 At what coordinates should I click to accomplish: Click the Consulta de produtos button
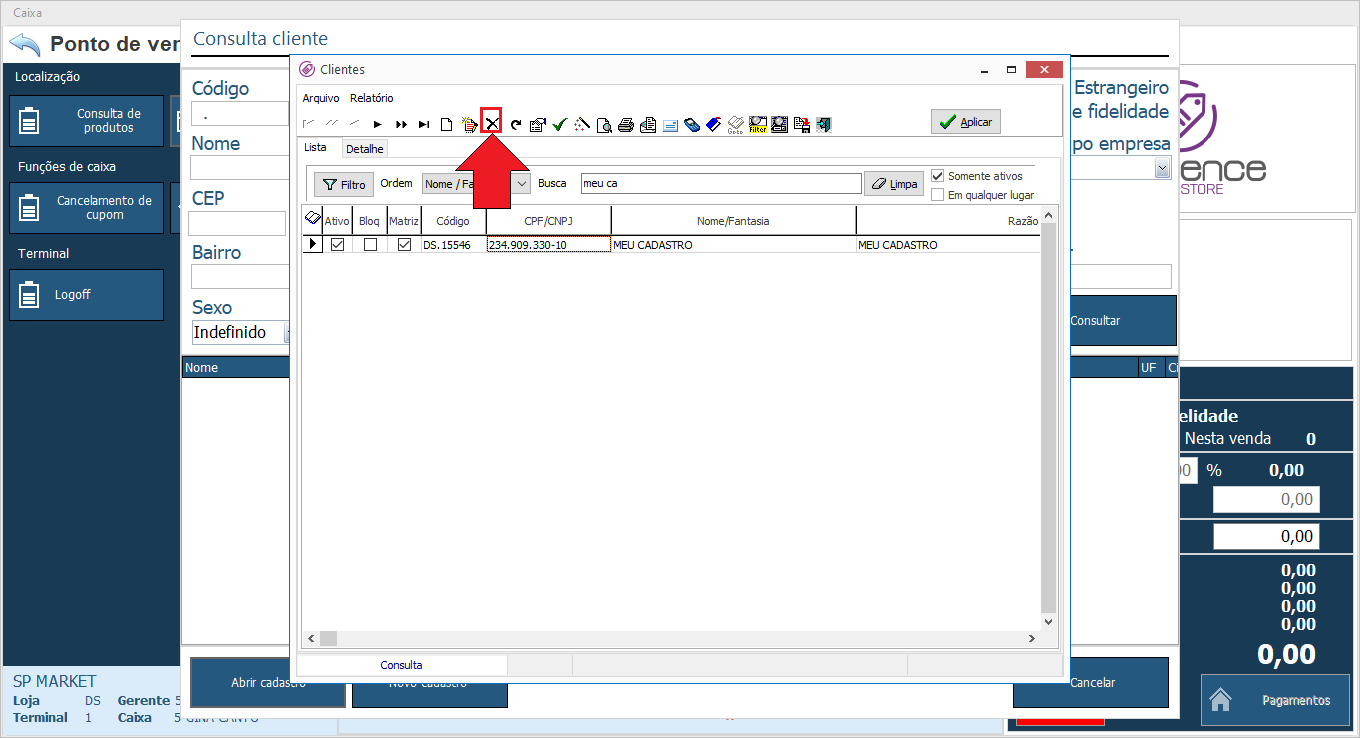(86, 121)
